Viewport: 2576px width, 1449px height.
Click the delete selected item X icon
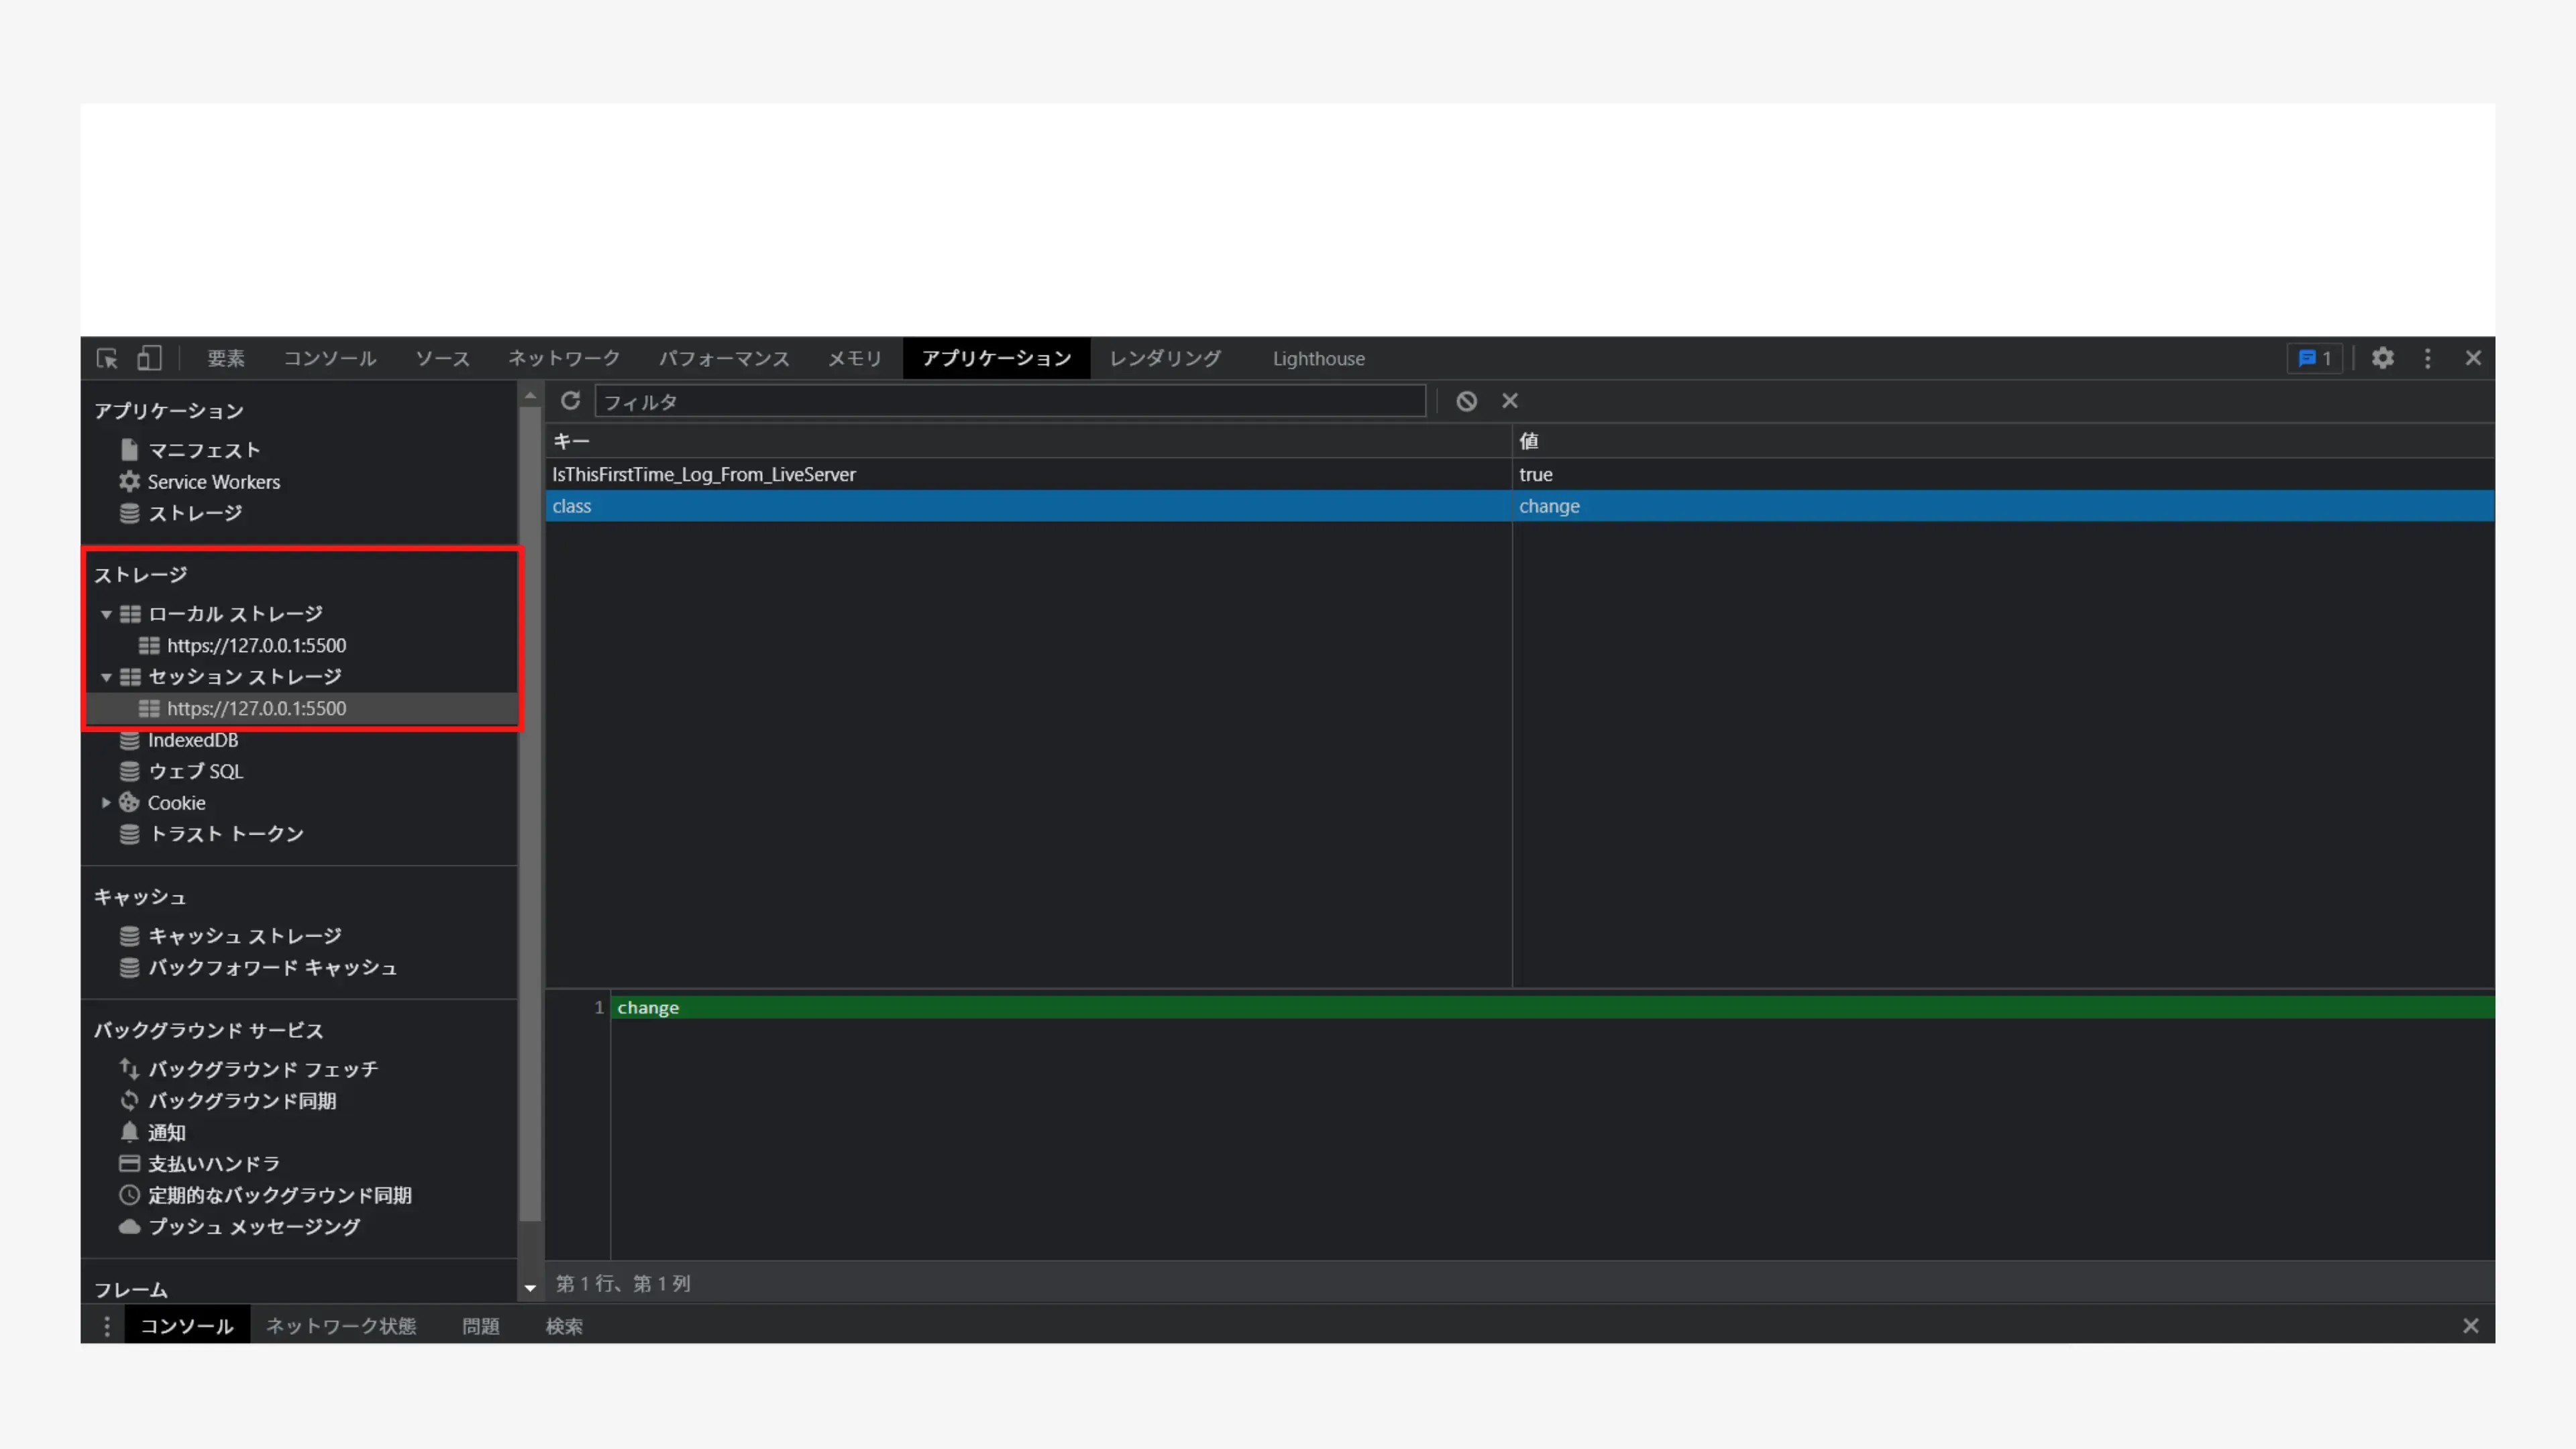(1510, 401)
